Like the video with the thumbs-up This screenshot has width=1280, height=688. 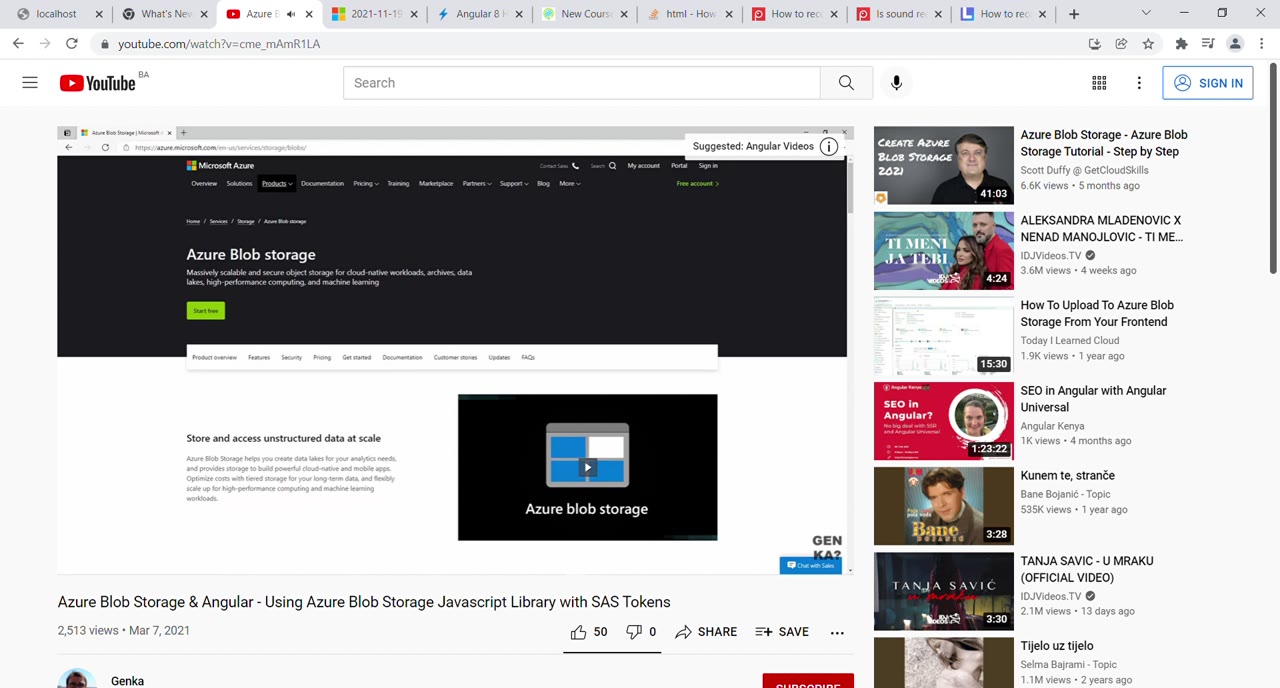point(578,631)
